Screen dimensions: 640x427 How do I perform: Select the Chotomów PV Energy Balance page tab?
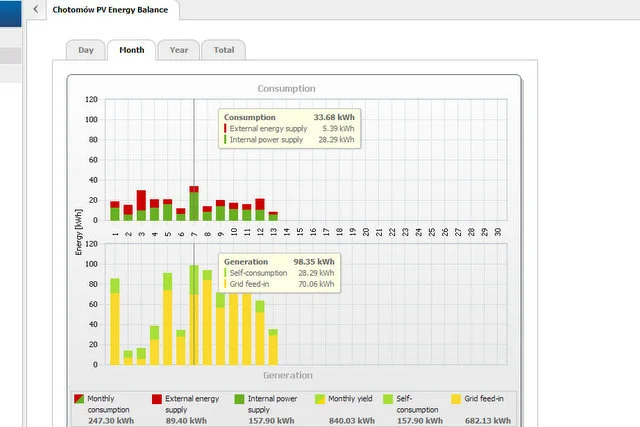click(110, 10)
